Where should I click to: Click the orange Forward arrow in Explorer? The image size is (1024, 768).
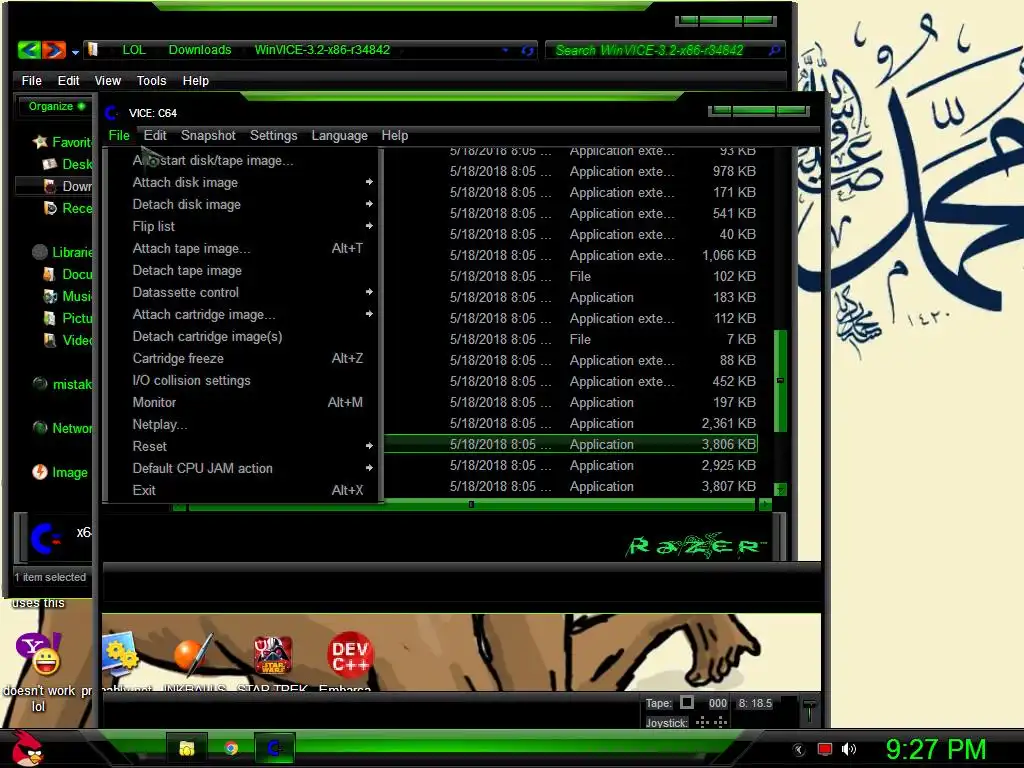tap(54, 50)
